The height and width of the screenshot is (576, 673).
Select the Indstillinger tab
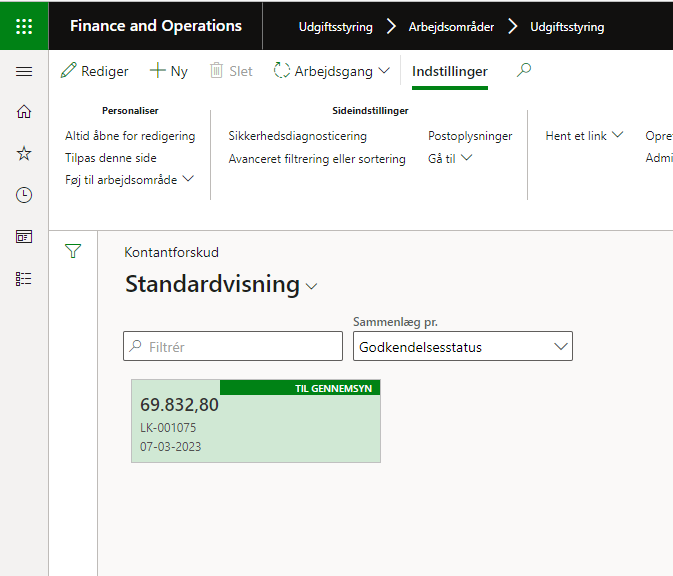coord(450,71)
